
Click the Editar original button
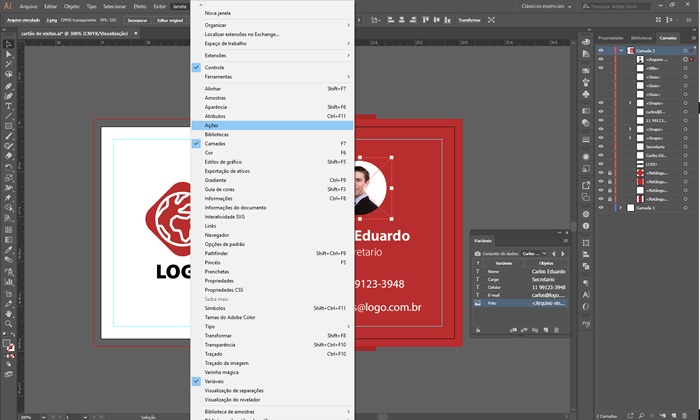click(170, 20)
